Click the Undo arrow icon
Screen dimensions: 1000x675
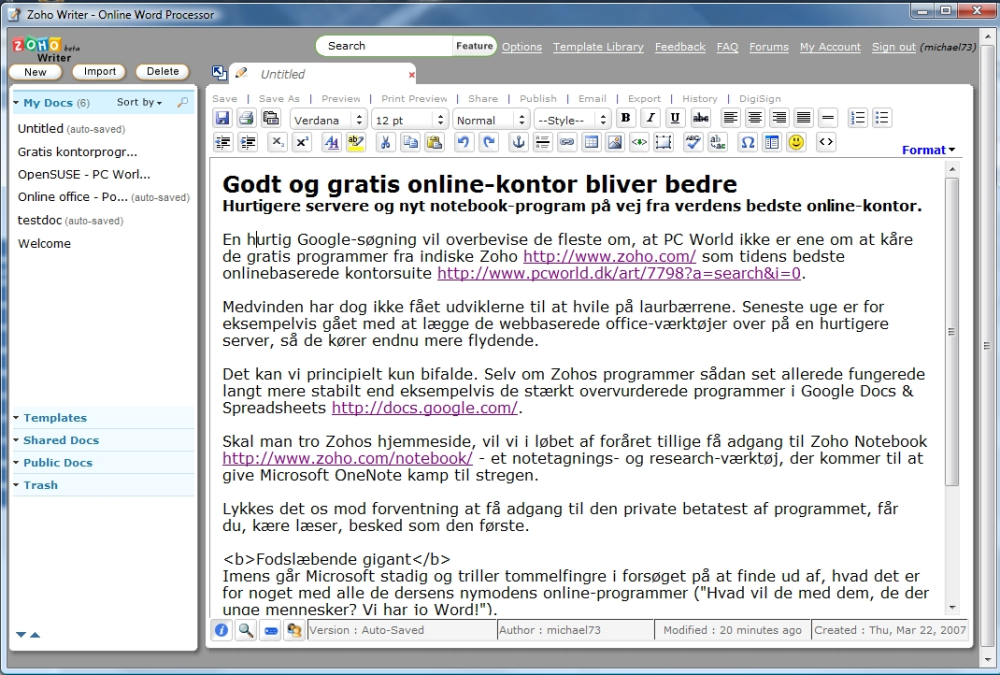463,143
